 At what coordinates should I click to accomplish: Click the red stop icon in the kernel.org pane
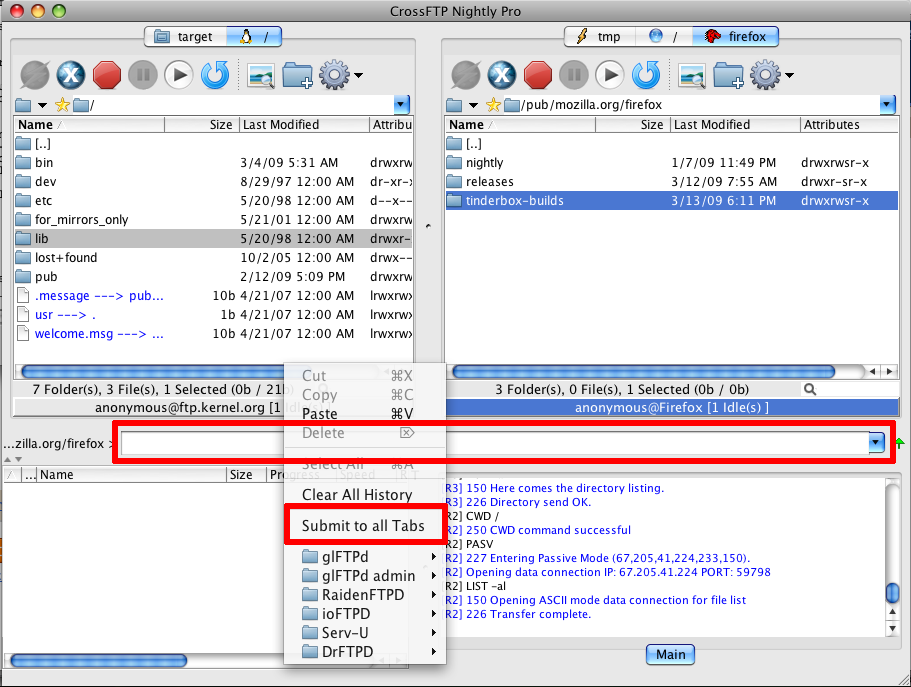107,76
